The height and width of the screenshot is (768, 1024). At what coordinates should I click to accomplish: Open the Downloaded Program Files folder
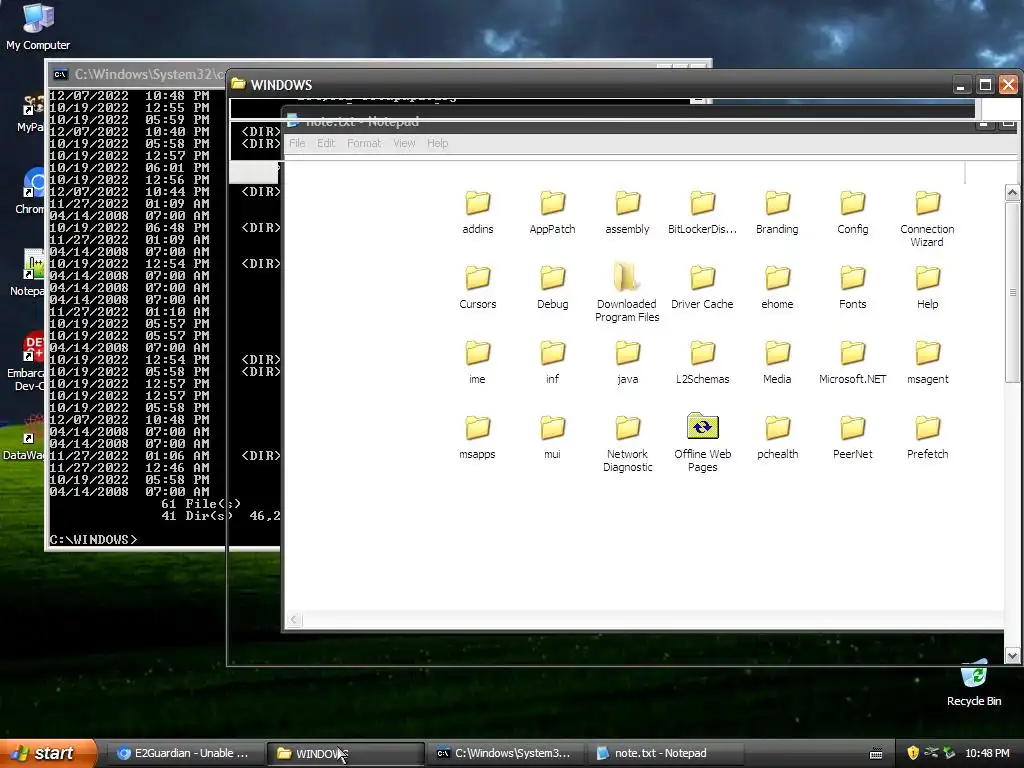[628, 293]
